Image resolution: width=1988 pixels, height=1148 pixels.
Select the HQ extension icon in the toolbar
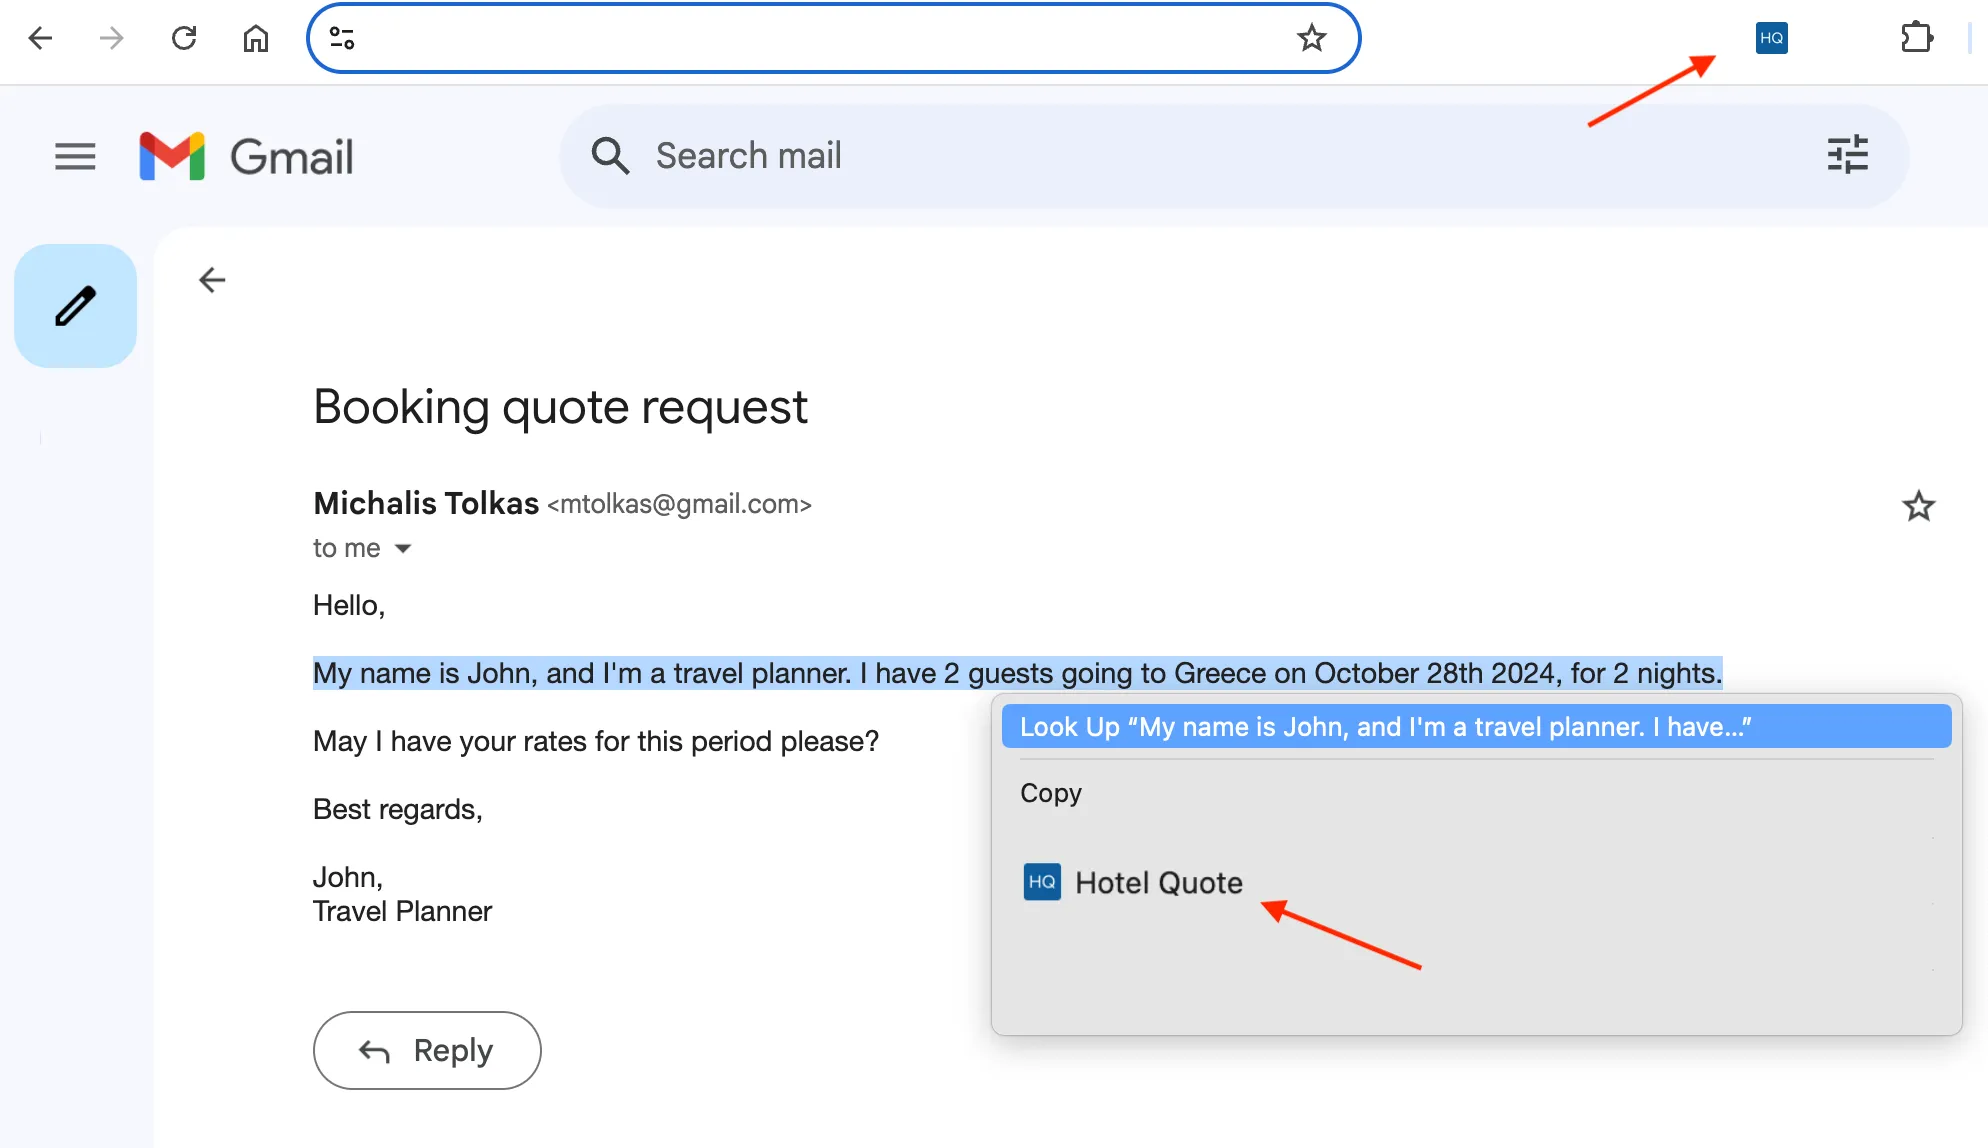pyautogui.click(x=1770, y=38)
